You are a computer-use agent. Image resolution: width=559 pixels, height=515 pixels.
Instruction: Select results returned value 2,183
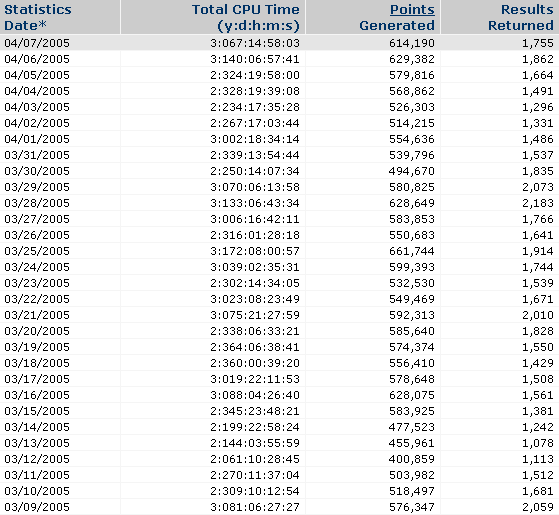click(538, 203)
